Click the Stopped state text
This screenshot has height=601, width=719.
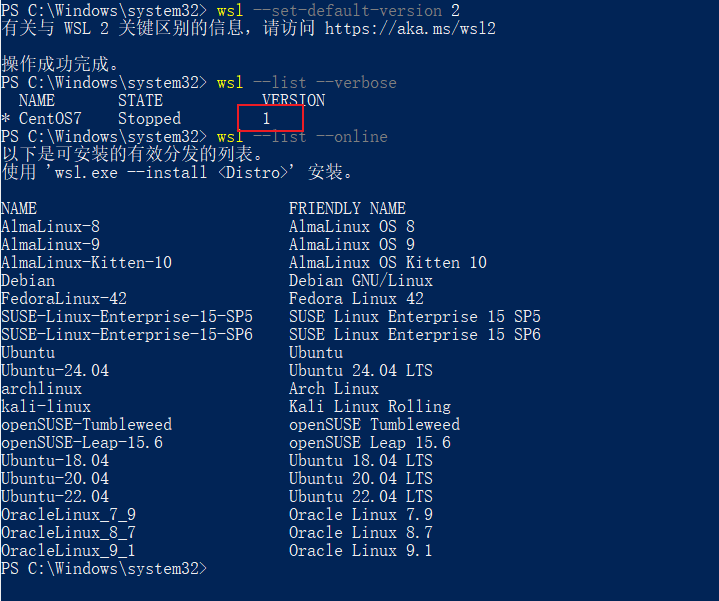pos(149,119)
